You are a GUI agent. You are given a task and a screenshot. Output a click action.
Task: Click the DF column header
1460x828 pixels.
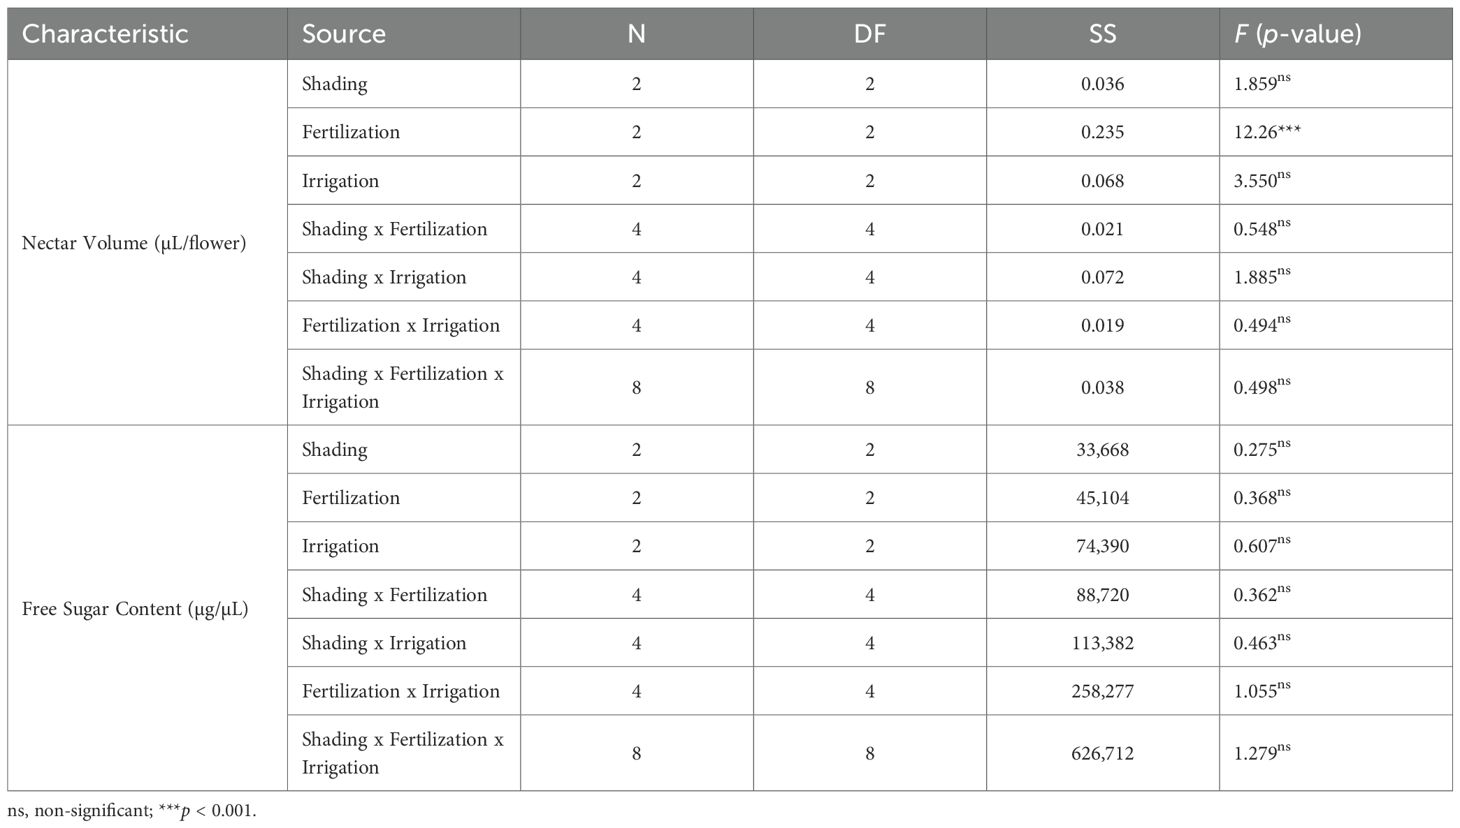coord(869,34)
